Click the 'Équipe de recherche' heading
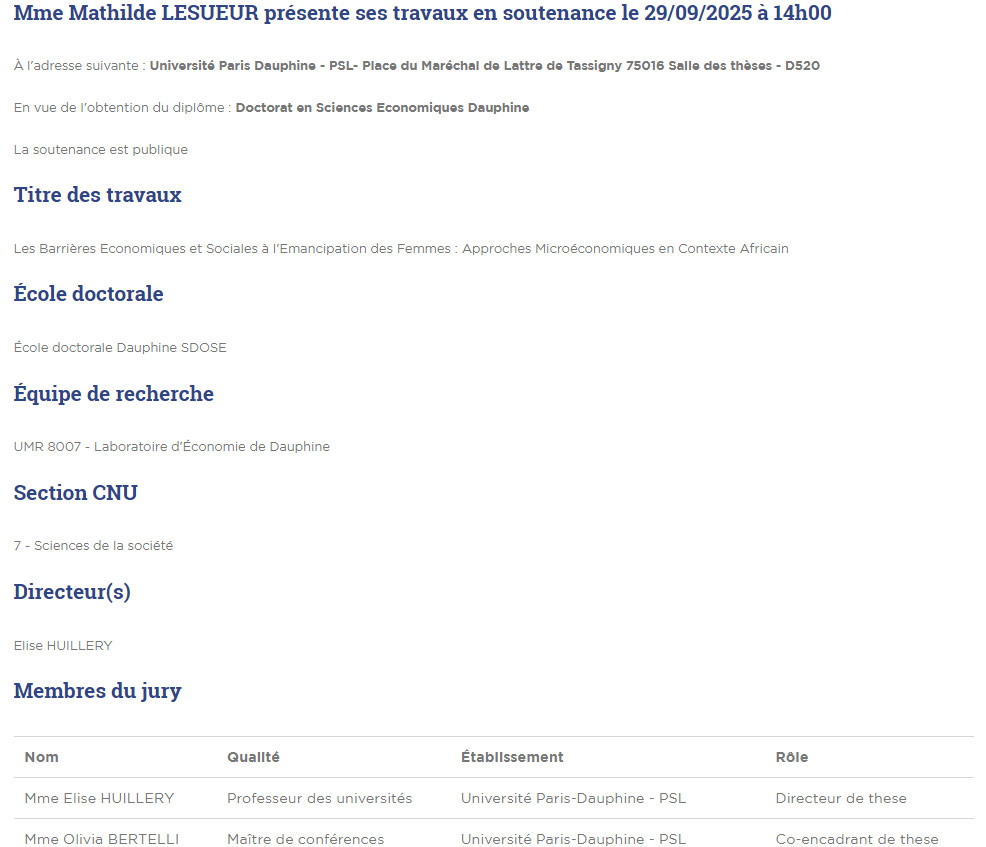 pos(114,394)
